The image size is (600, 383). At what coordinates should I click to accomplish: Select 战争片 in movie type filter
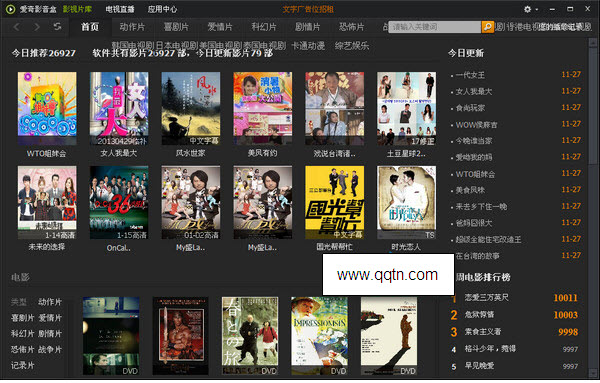click(50, 349)
